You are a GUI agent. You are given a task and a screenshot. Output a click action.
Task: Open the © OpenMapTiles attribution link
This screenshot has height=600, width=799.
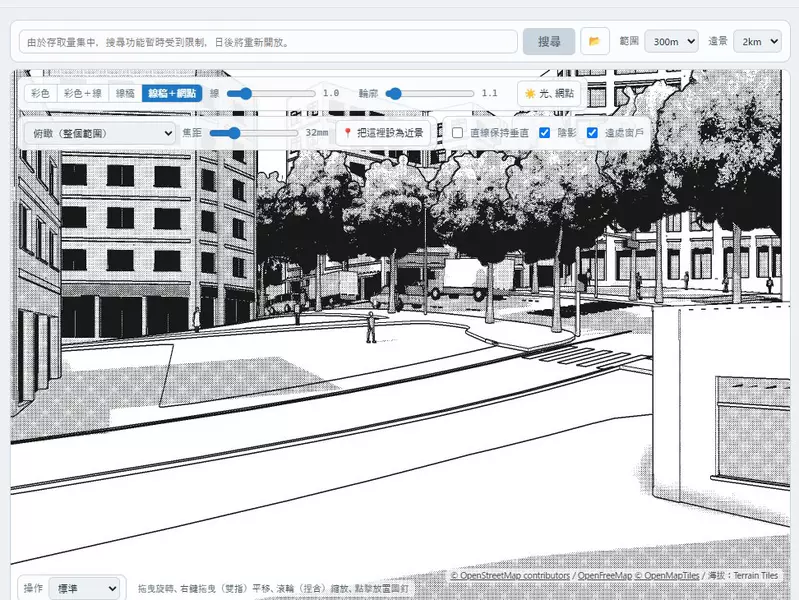point(667,576)
